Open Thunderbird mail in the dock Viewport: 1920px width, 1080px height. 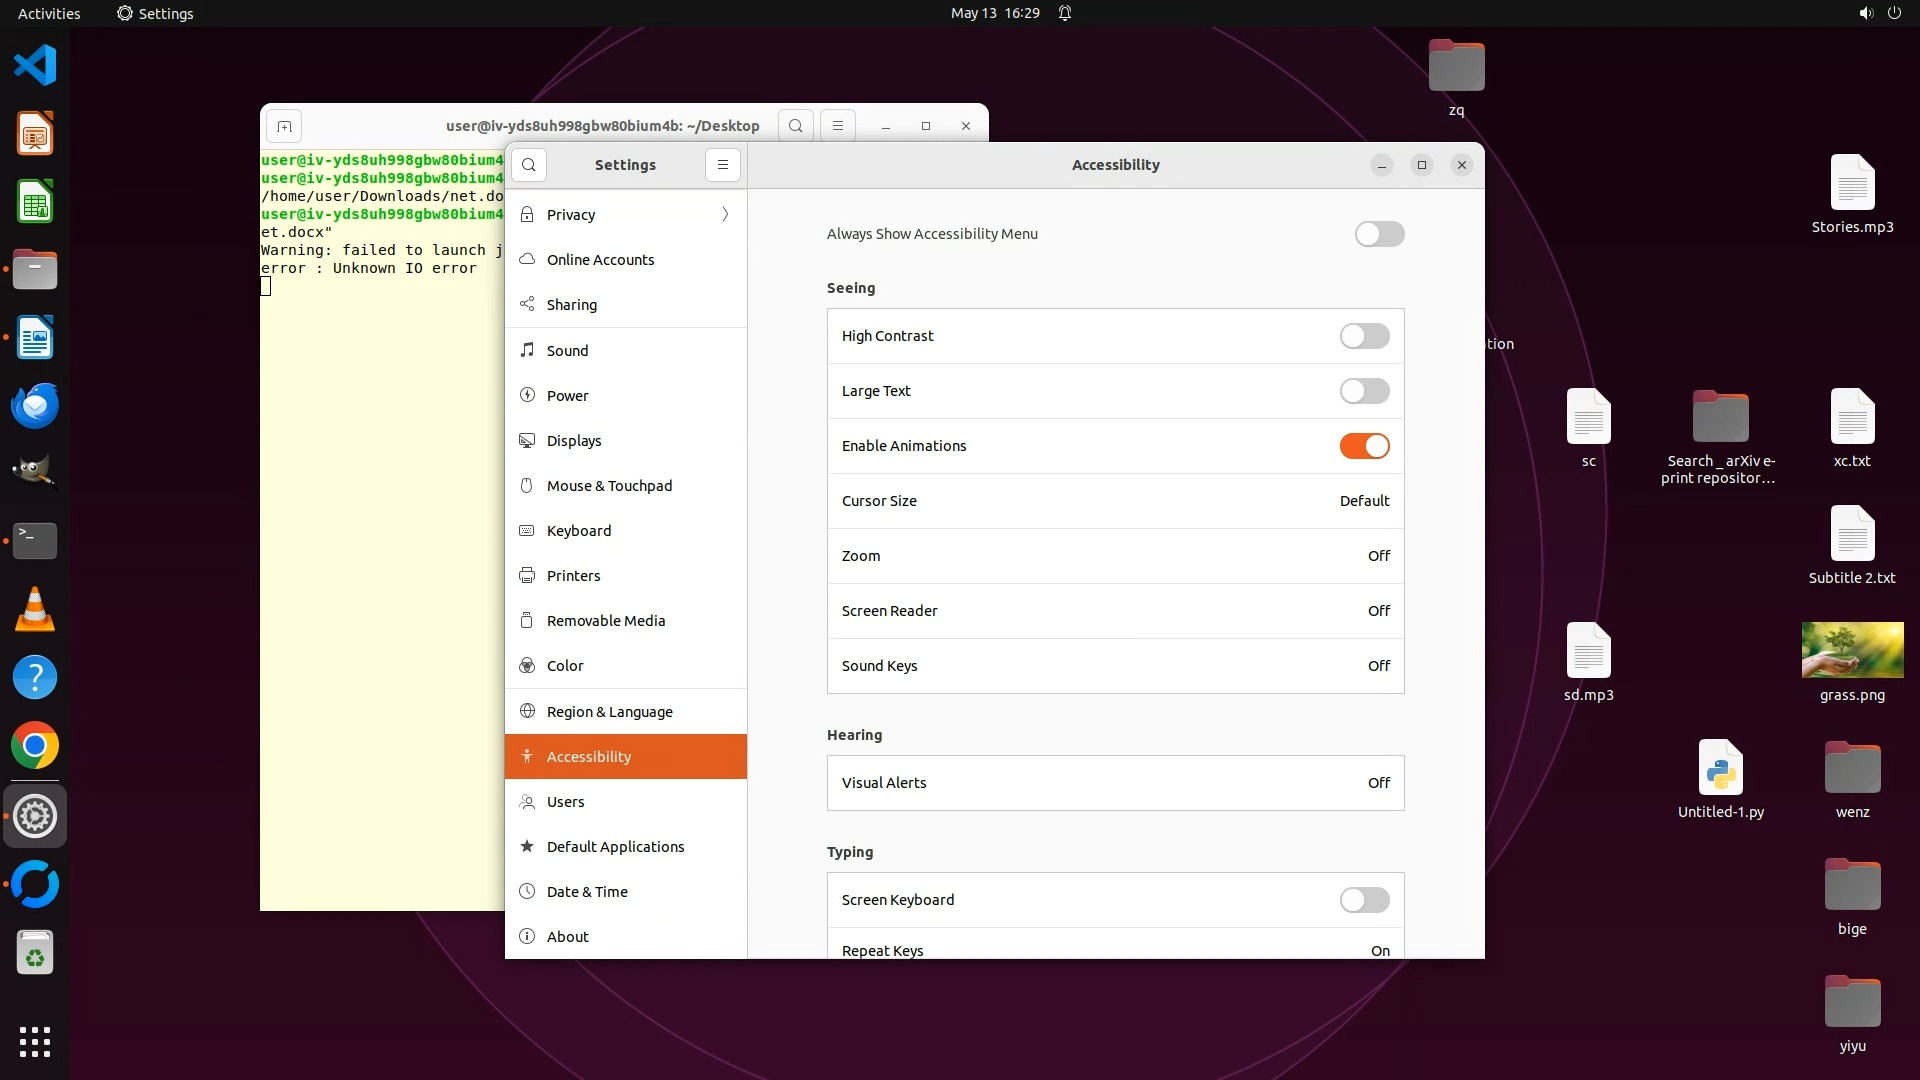(35, 406)
